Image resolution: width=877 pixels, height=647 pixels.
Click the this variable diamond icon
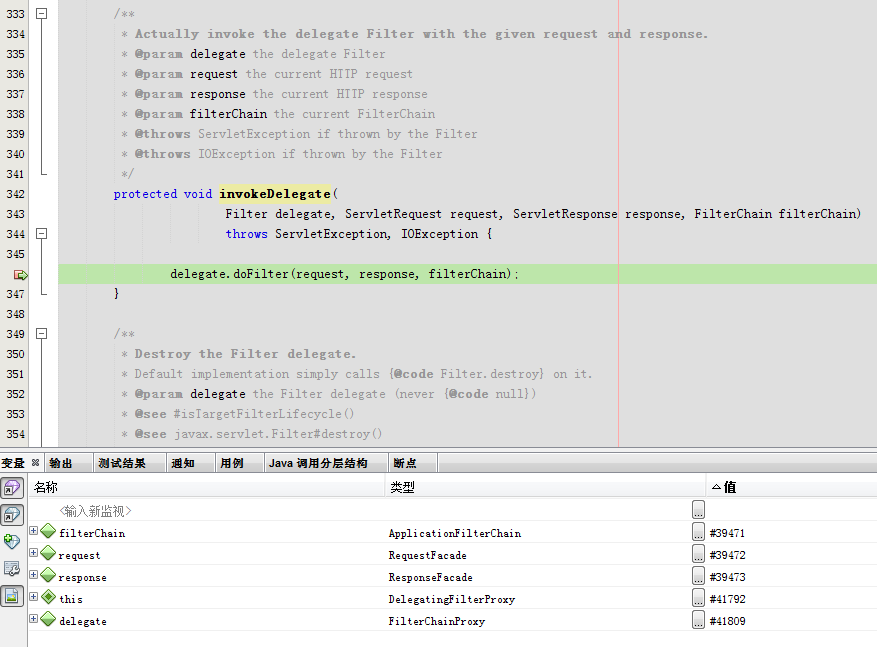[48, 597]
